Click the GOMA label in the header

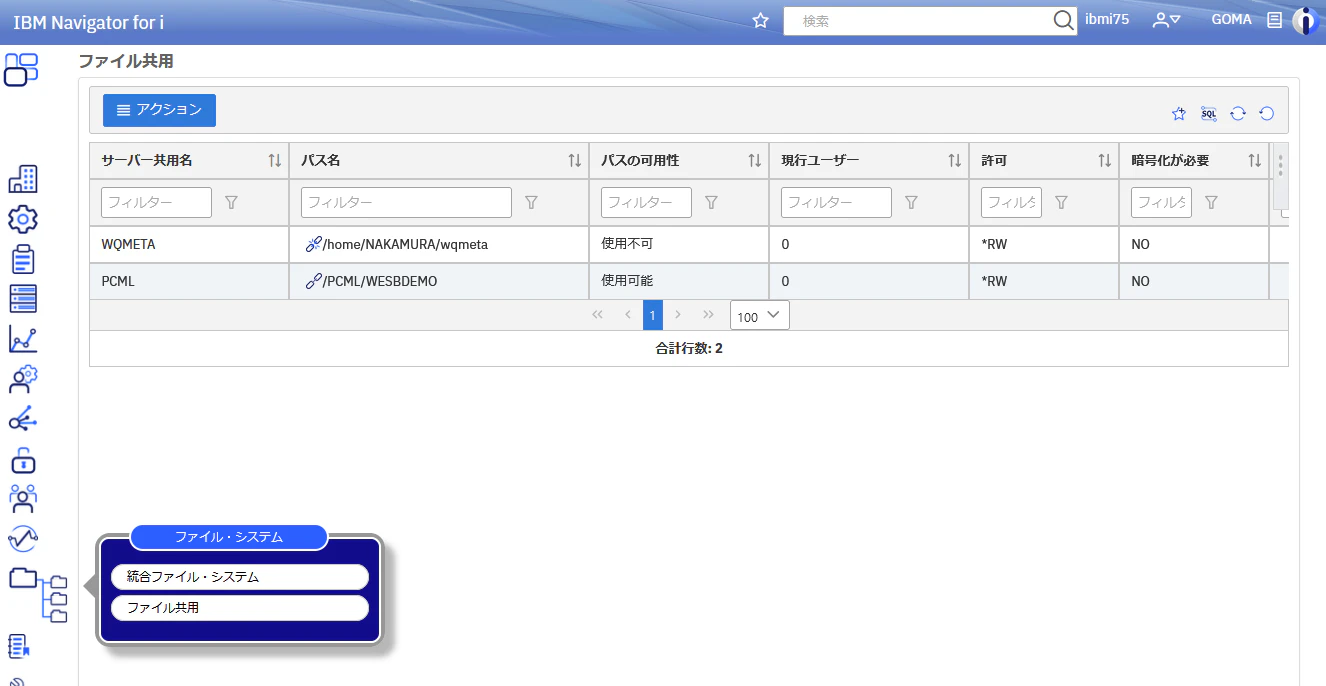[1231, 19]
